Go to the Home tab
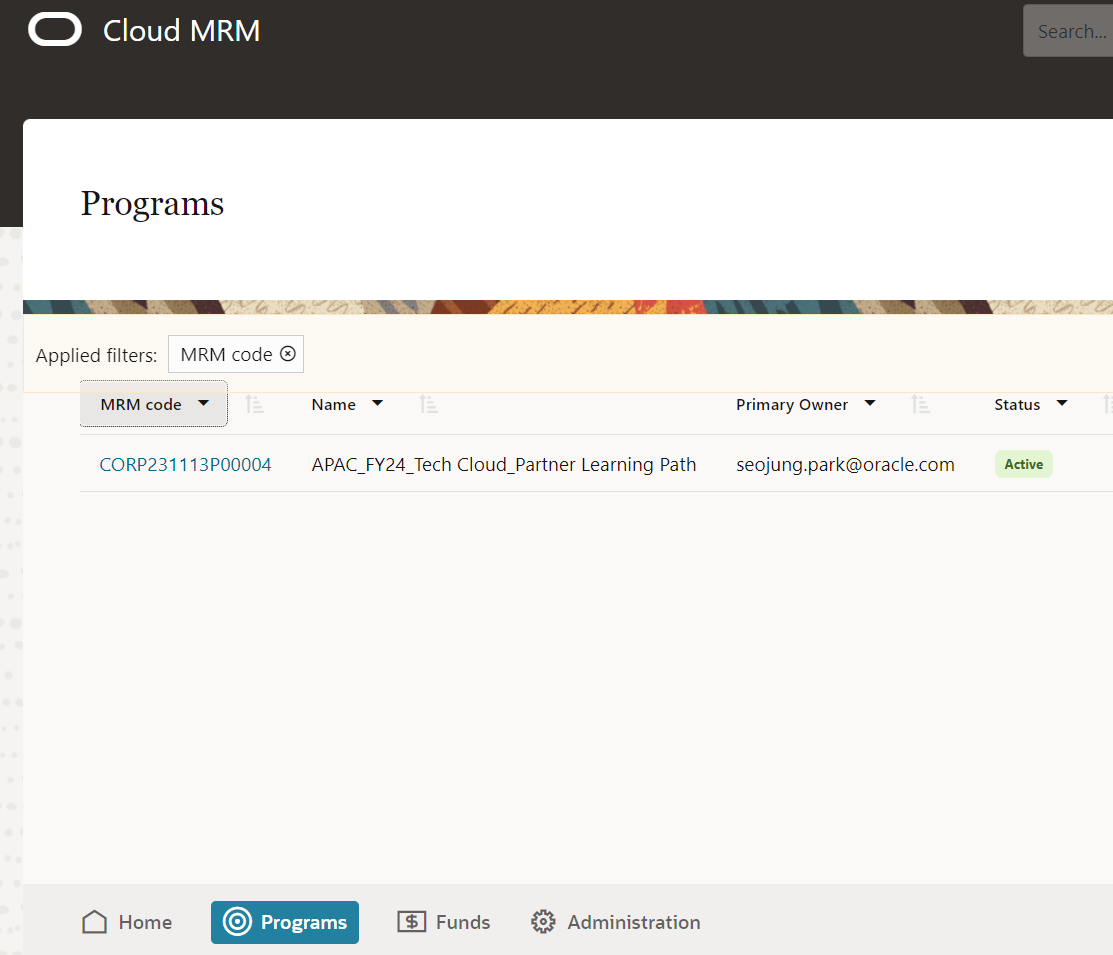 [126, 922]
